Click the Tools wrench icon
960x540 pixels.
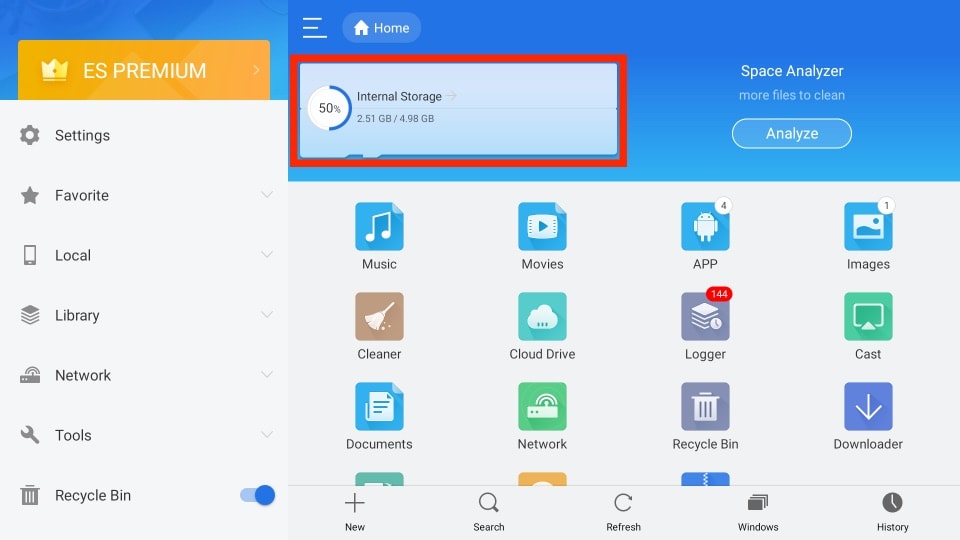[x=29, y=435]
